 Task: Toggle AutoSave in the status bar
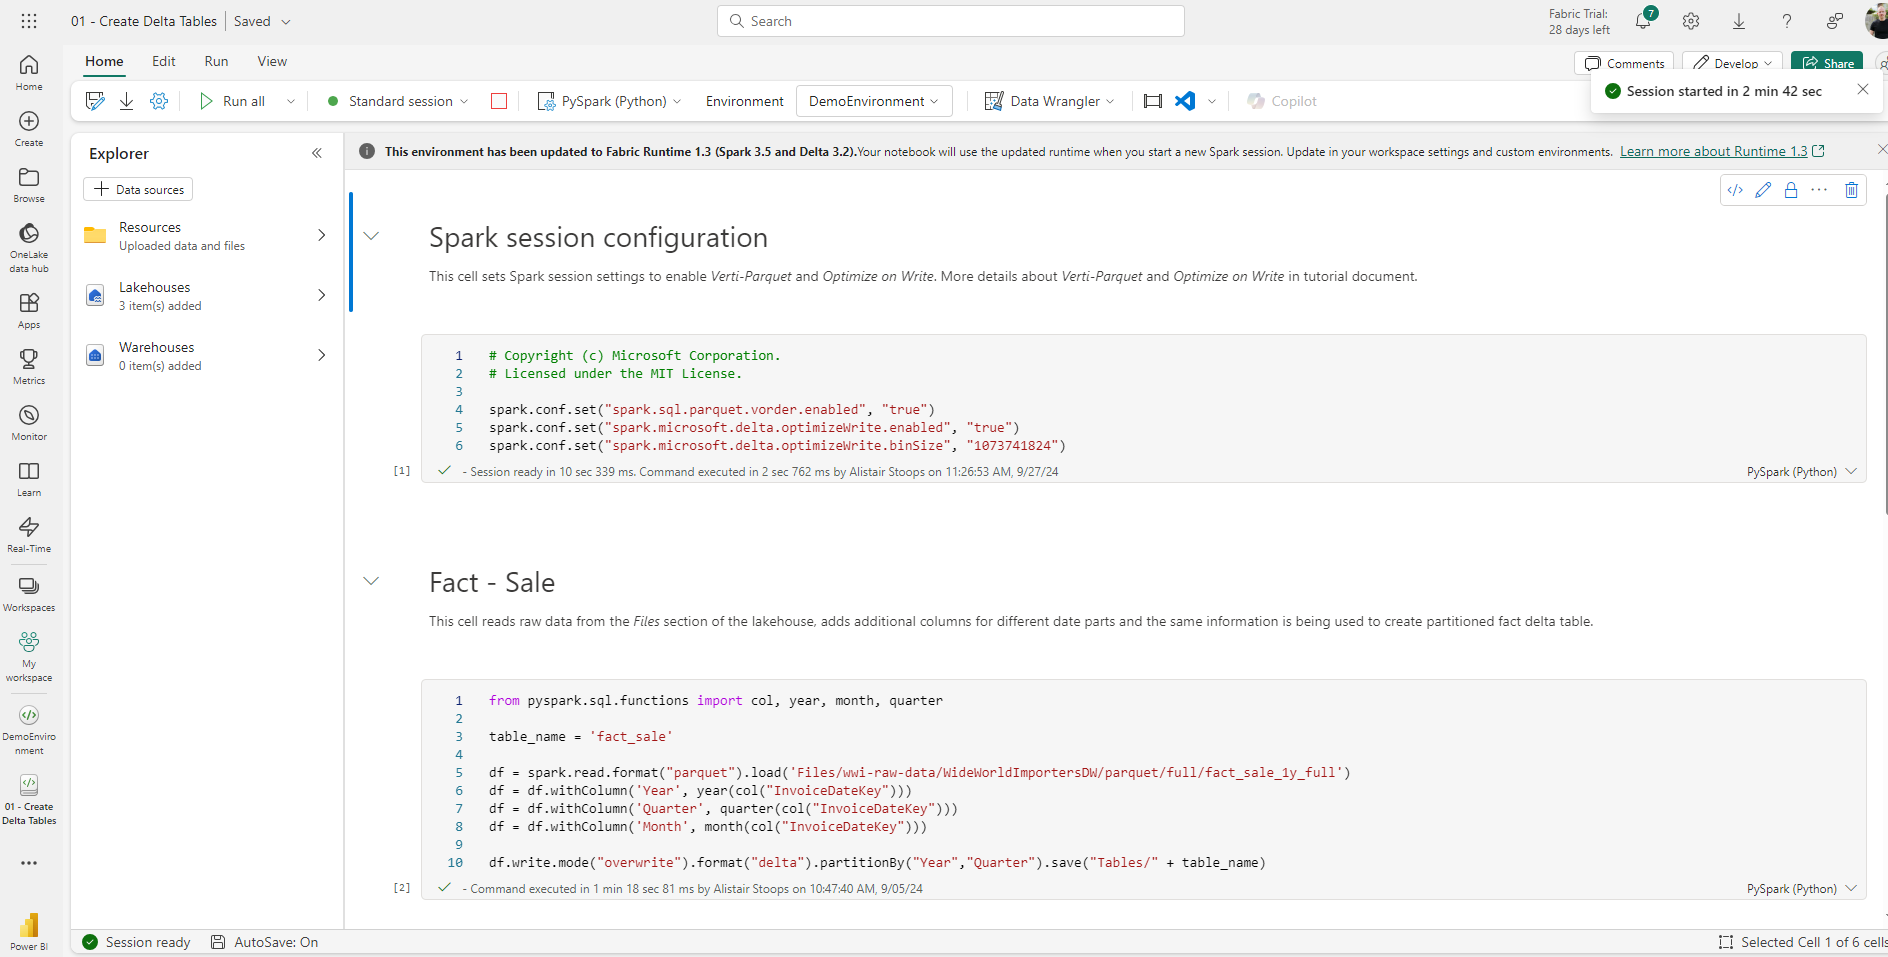[x=264, y=941]
